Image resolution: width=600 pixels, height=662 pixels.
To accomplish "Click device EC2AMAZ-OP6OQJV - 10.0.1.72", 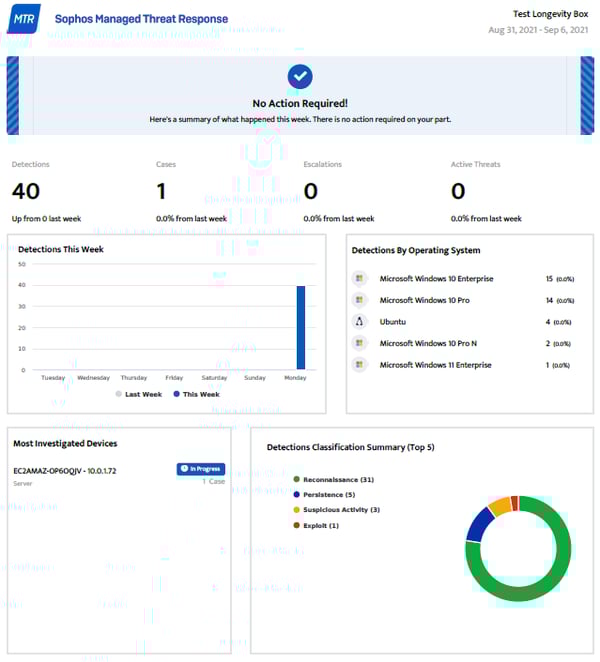I will [65, 471].
